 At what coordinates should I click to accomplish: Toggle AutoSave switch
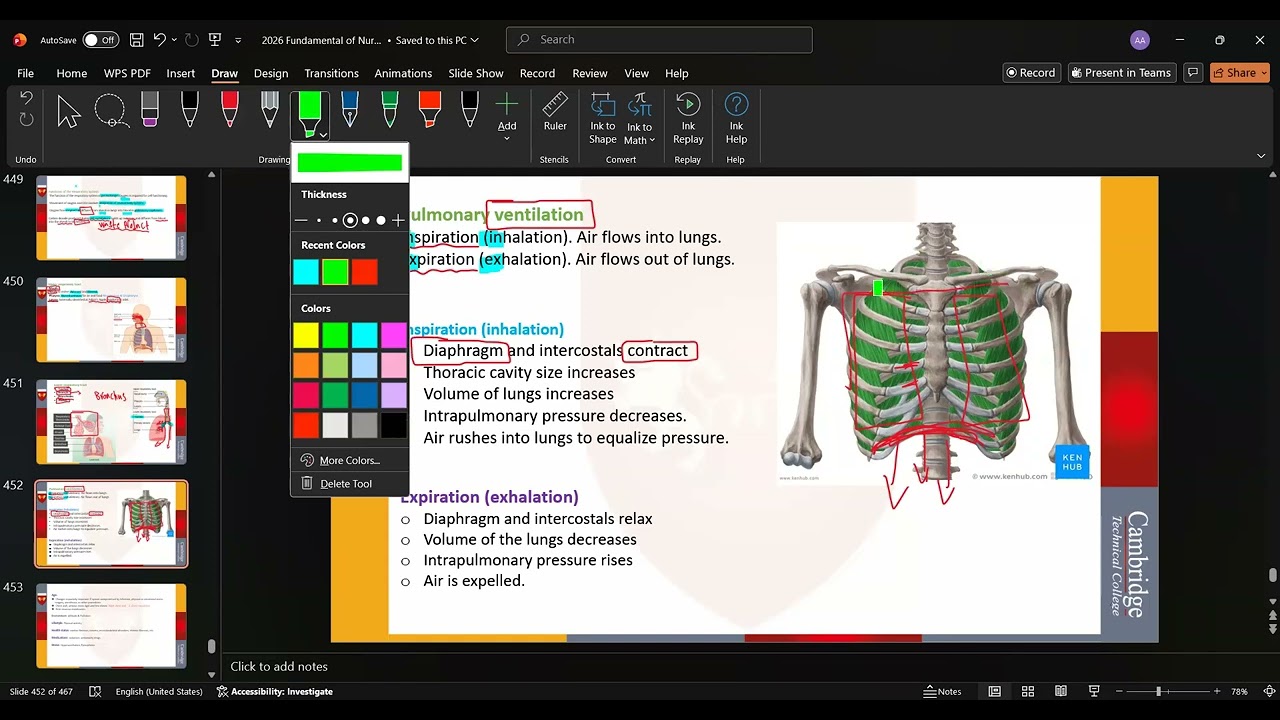(100, 40)
